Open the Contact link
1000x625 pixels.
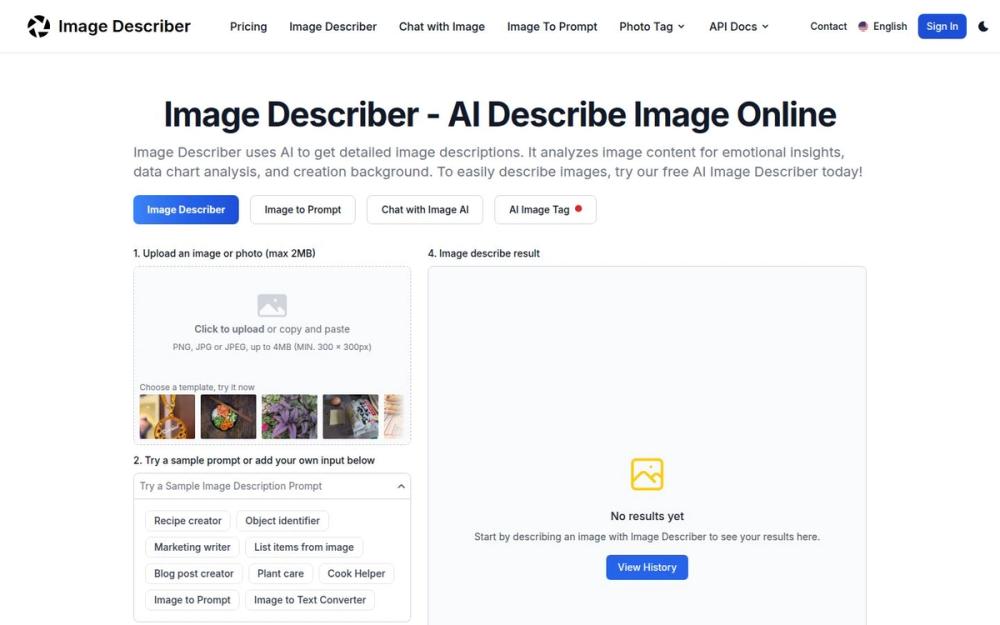pos(828,26)
